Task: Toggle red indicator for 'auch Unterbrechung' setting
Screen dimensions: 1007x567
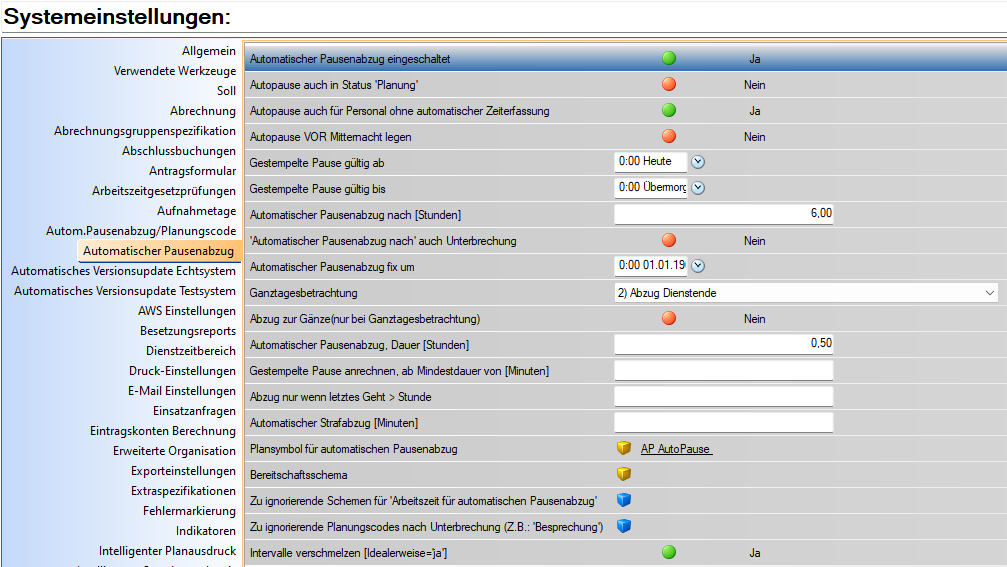Action: point(669,241)
